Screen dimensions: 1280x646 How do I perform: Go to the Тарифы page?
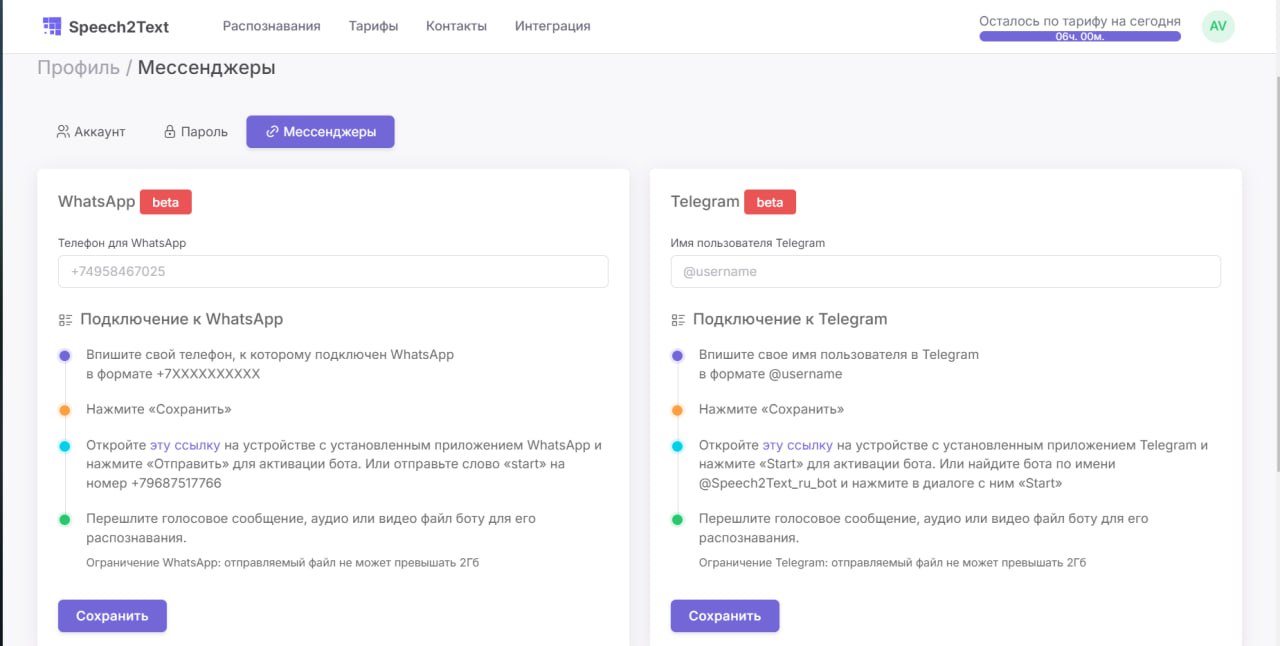[373, 26]
